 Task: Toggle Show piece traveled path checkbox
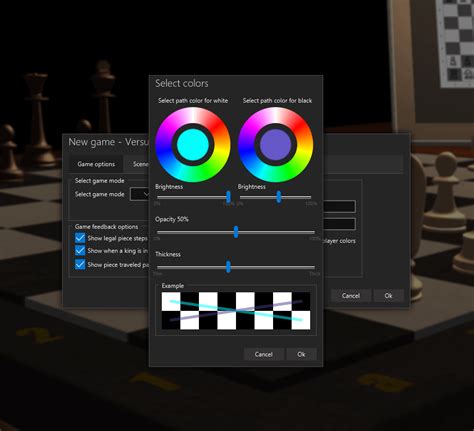pyautogui.click(x=80, y=264)
